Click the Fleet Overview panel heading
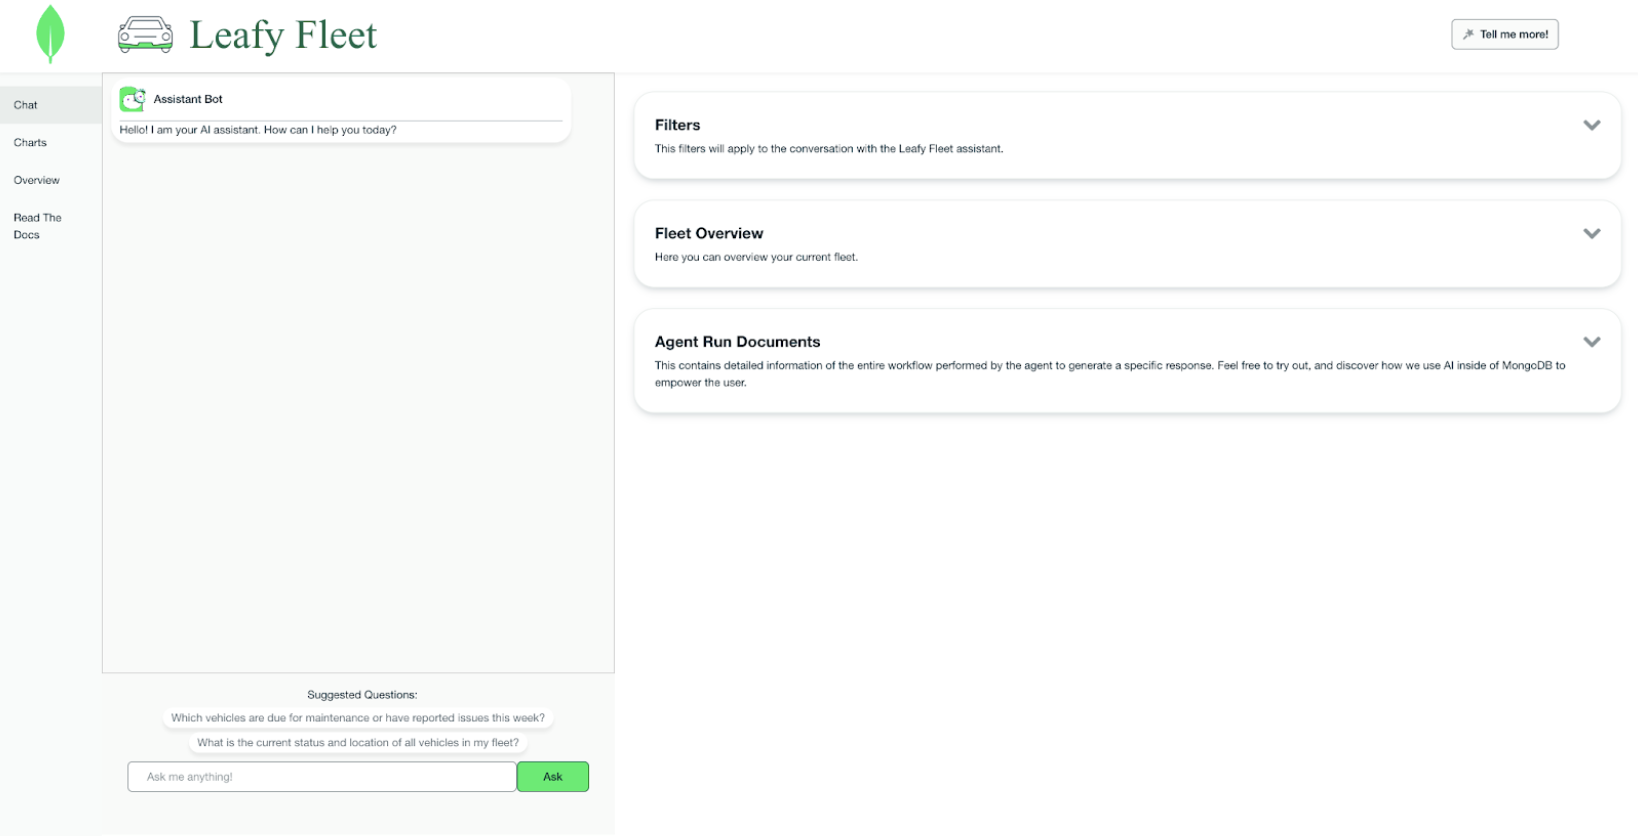 [x=708, y=233]
